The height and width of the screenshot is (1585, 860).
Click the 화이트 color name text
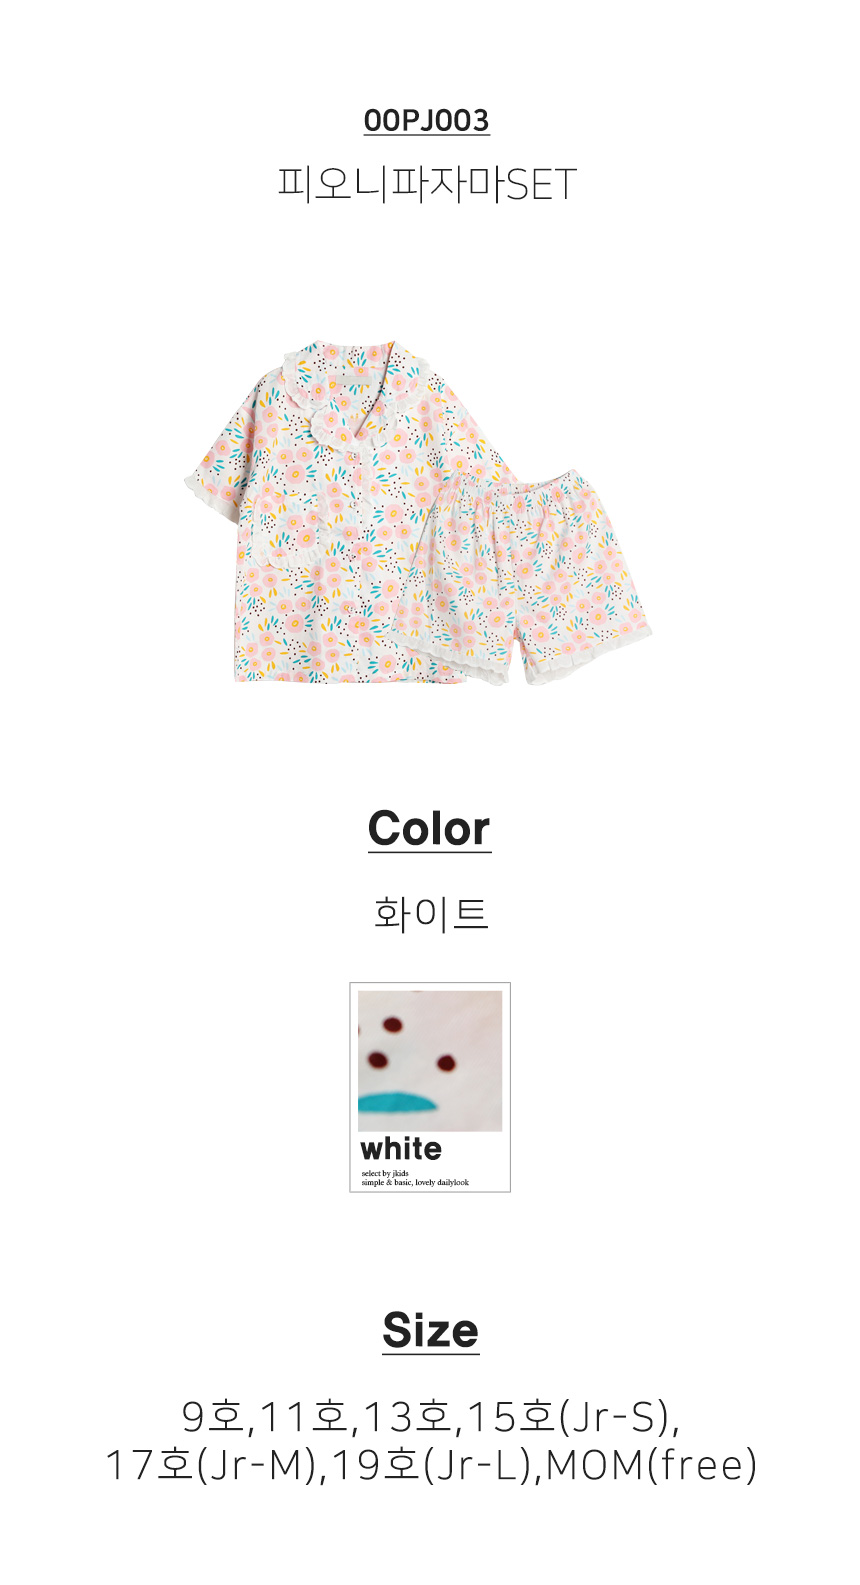430,913
